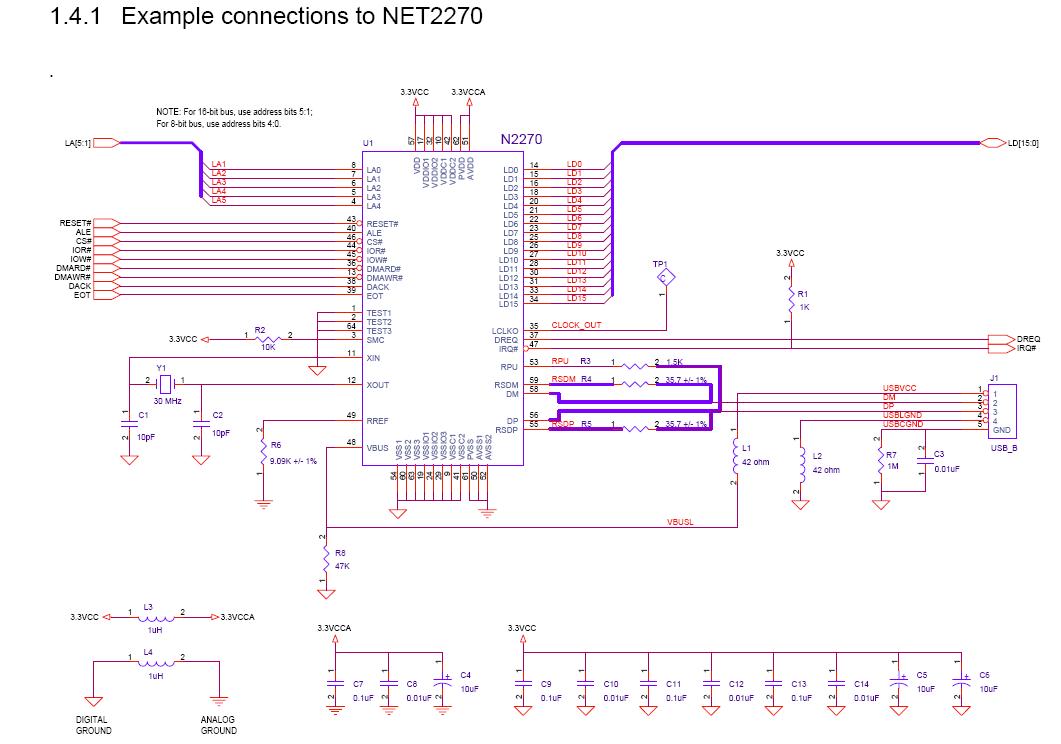Click the C1 10pF capacitor symbol
Image resolution: width=1061 pixels, height=744 pixels.
(129, 424)
